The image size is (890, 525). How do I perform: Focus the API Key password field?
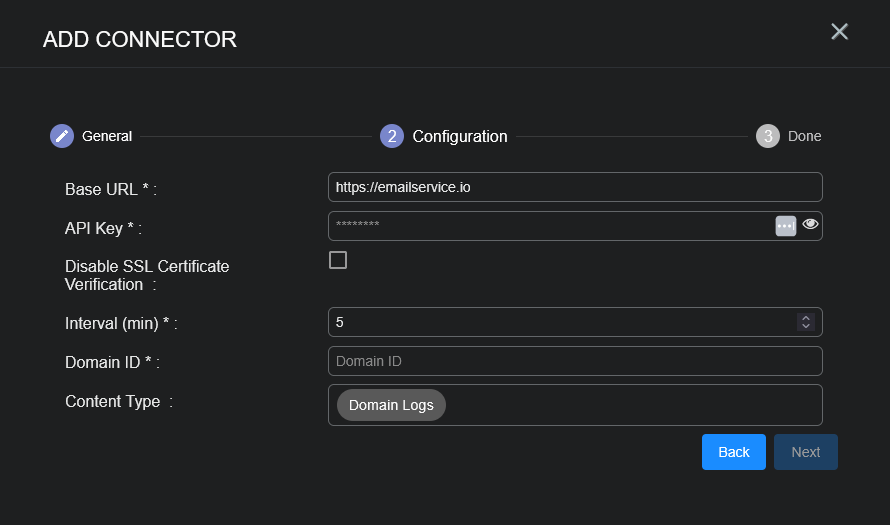[x=550, y=226]
